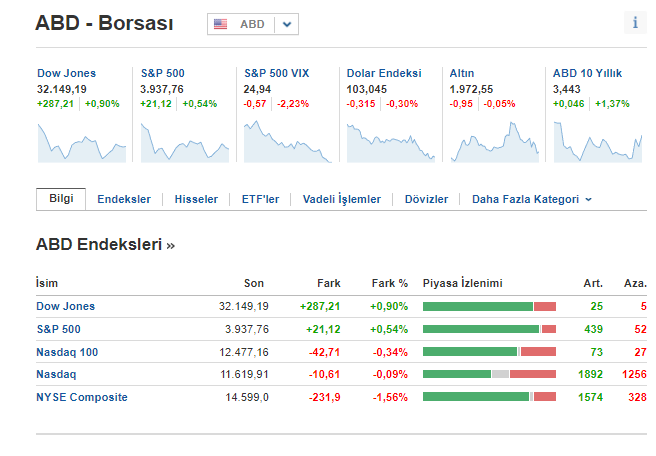Screen dimensions: 656x456
Task: Open the NYSE Composite link
Action: [82, 397]
